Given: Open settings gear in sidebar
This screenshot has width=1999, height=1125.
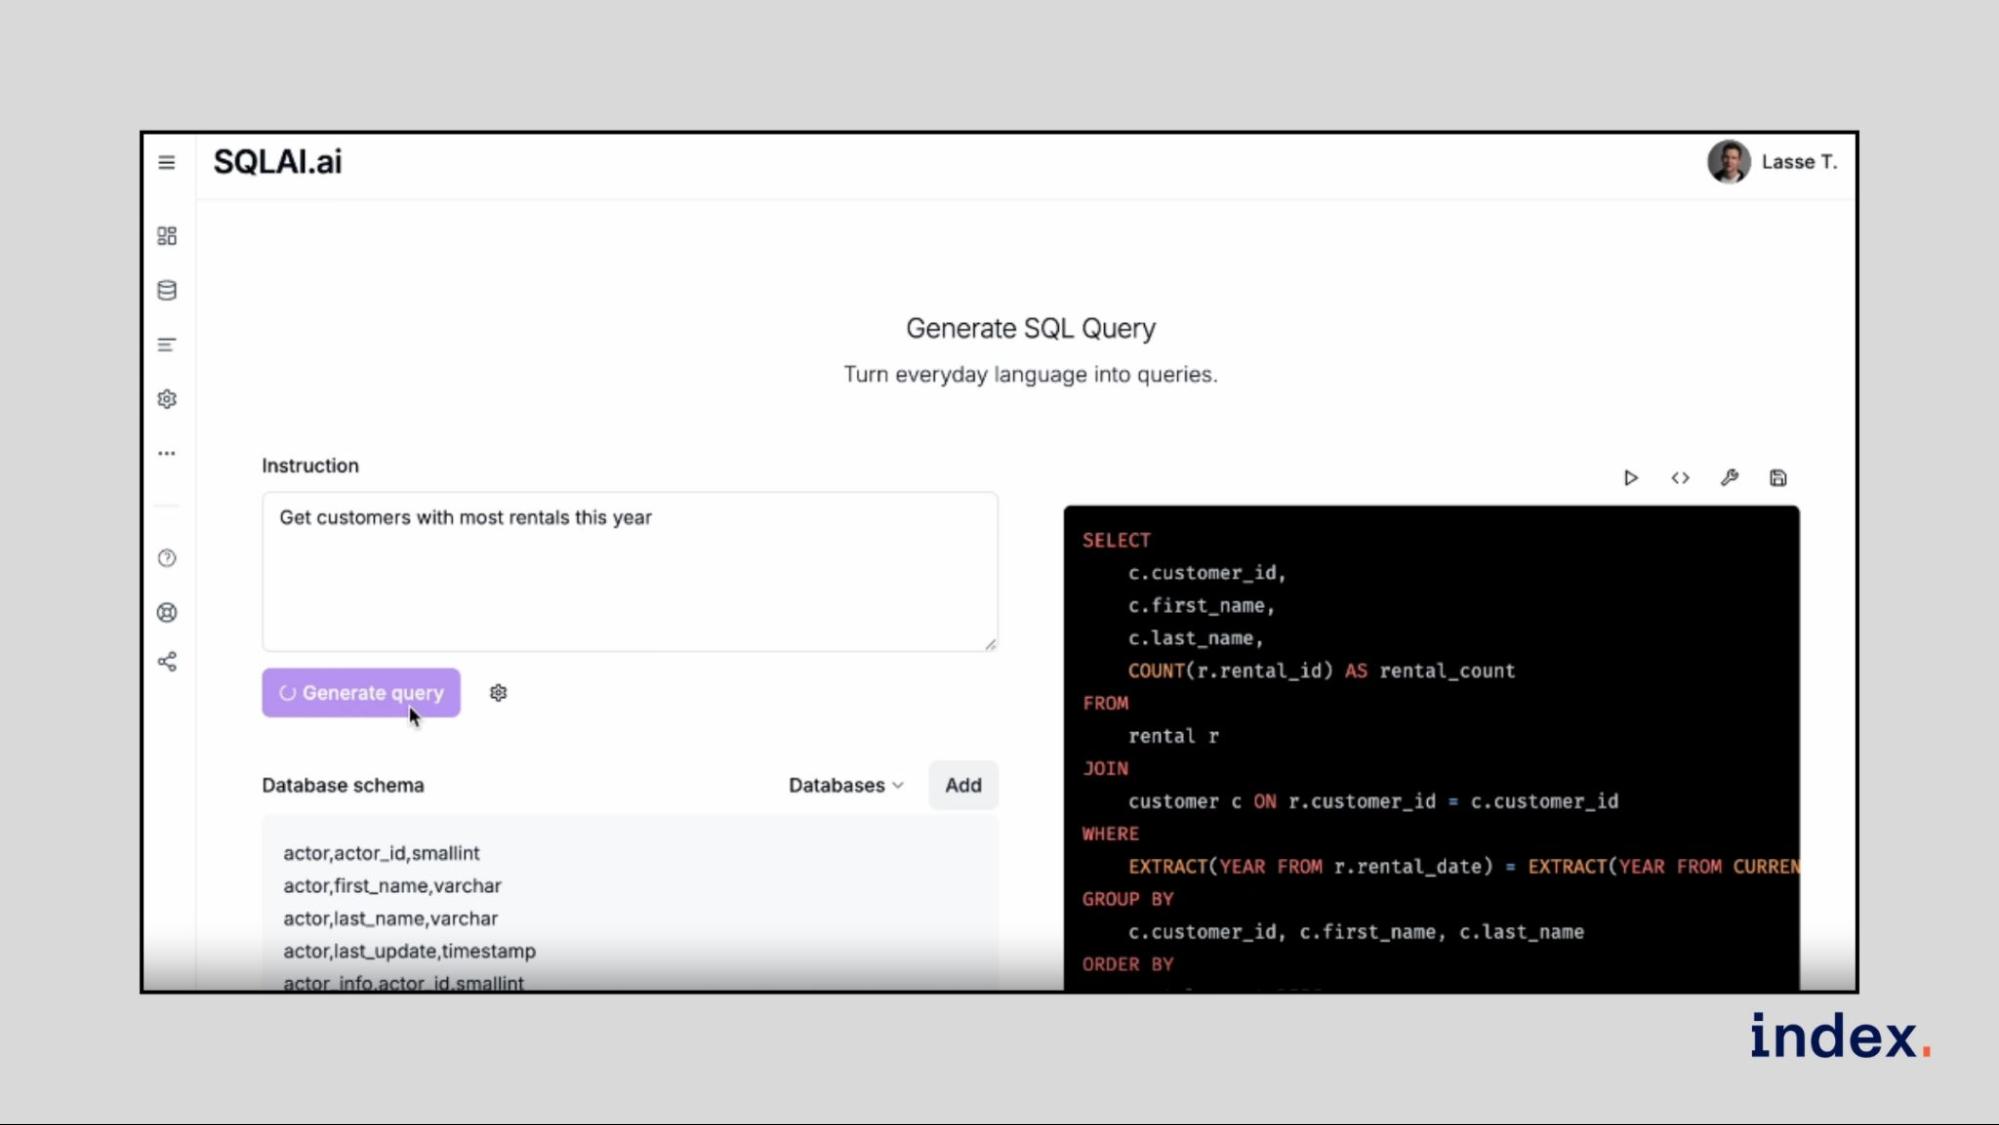Looking at the screenshot, I should (167, 399).
